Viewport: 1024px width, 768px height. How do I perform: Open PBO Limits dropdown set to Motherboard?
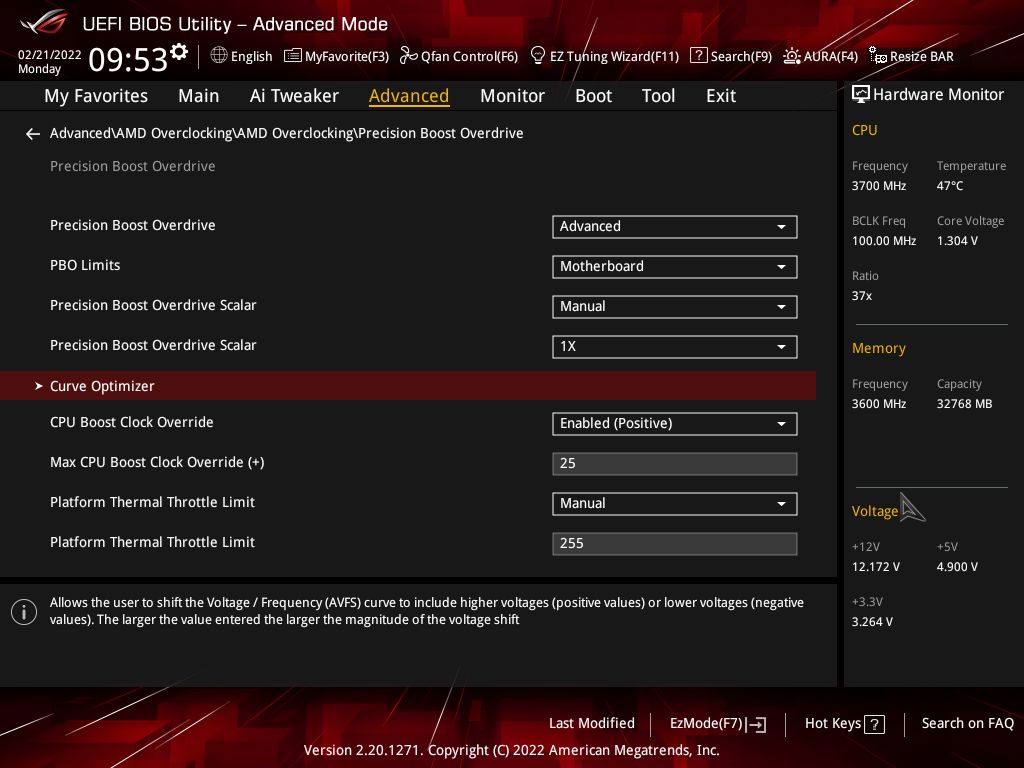(675, 266)
